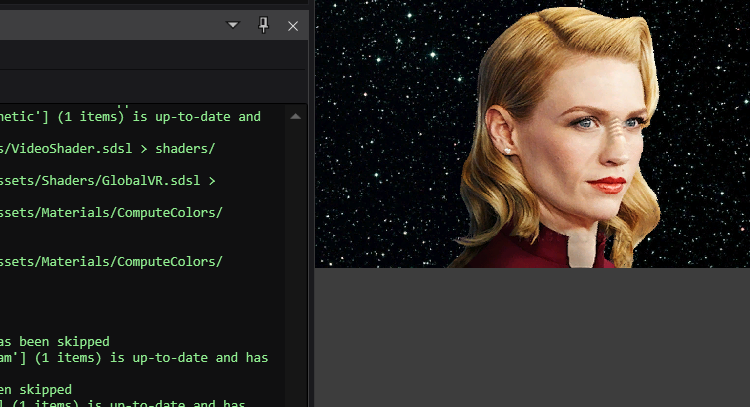Select the VideoShader.sdsl log line
Image resolution: width=750 pixels, height=407 pixels.
tap(107, 149)
